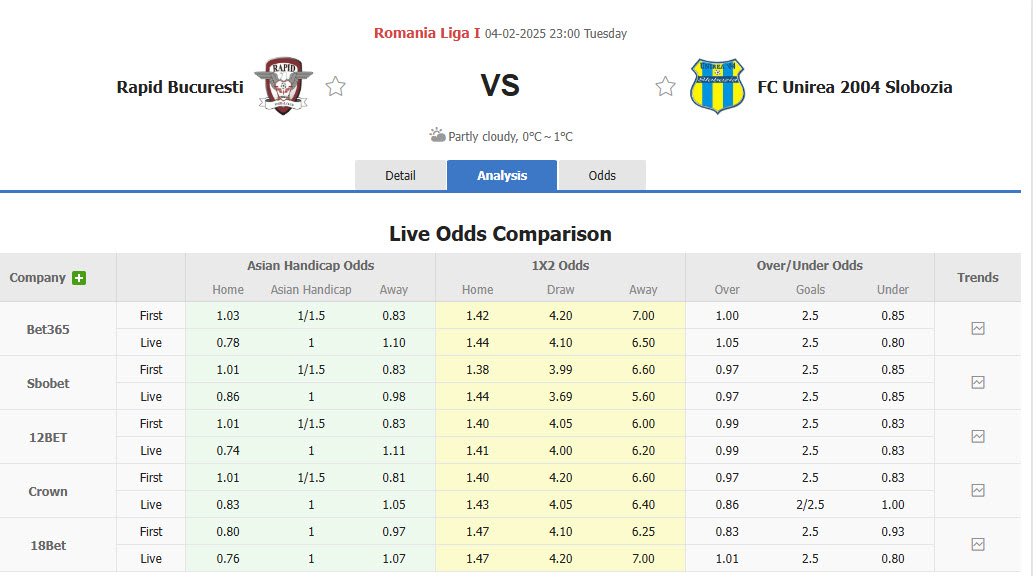
Task: Click the FC Unirea 2004 Slobozia club logo
Action: coord(717,84)
